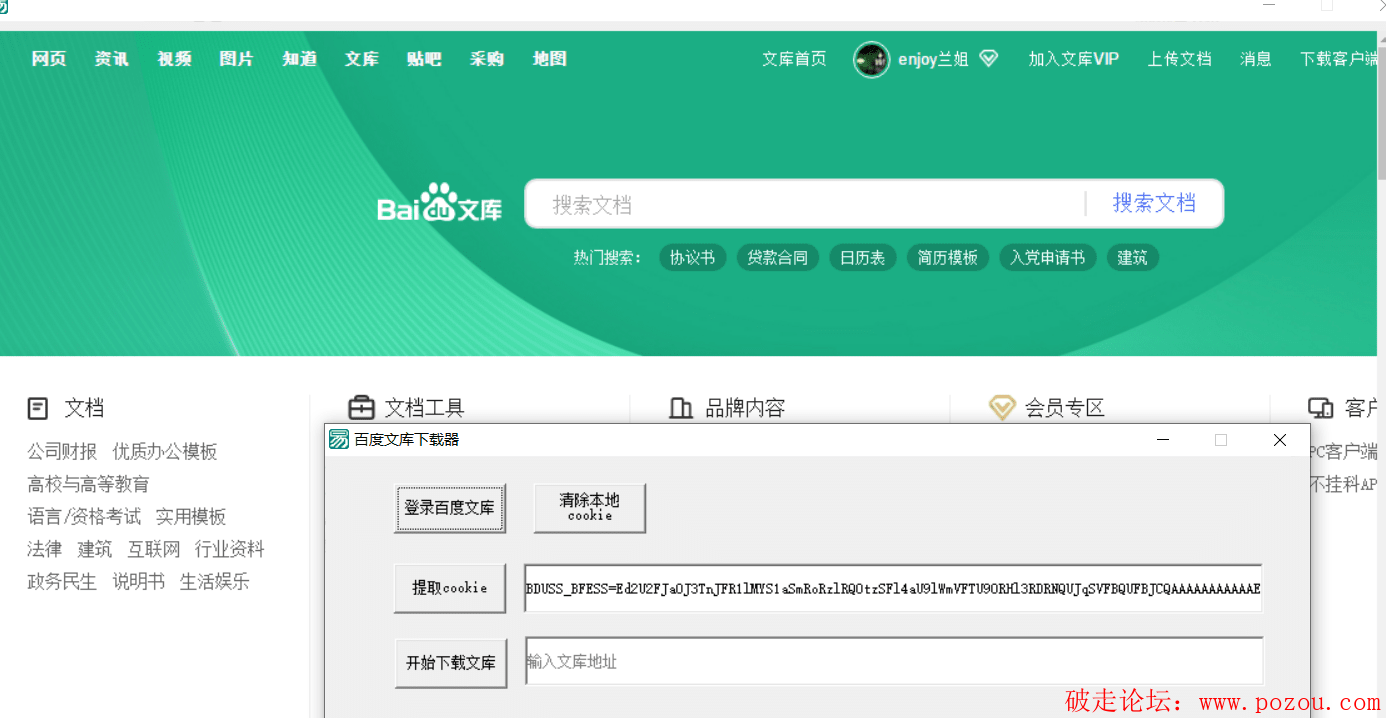The image size is (1386, 718).
Task: Open 互联网 category link
Action: 154,549
